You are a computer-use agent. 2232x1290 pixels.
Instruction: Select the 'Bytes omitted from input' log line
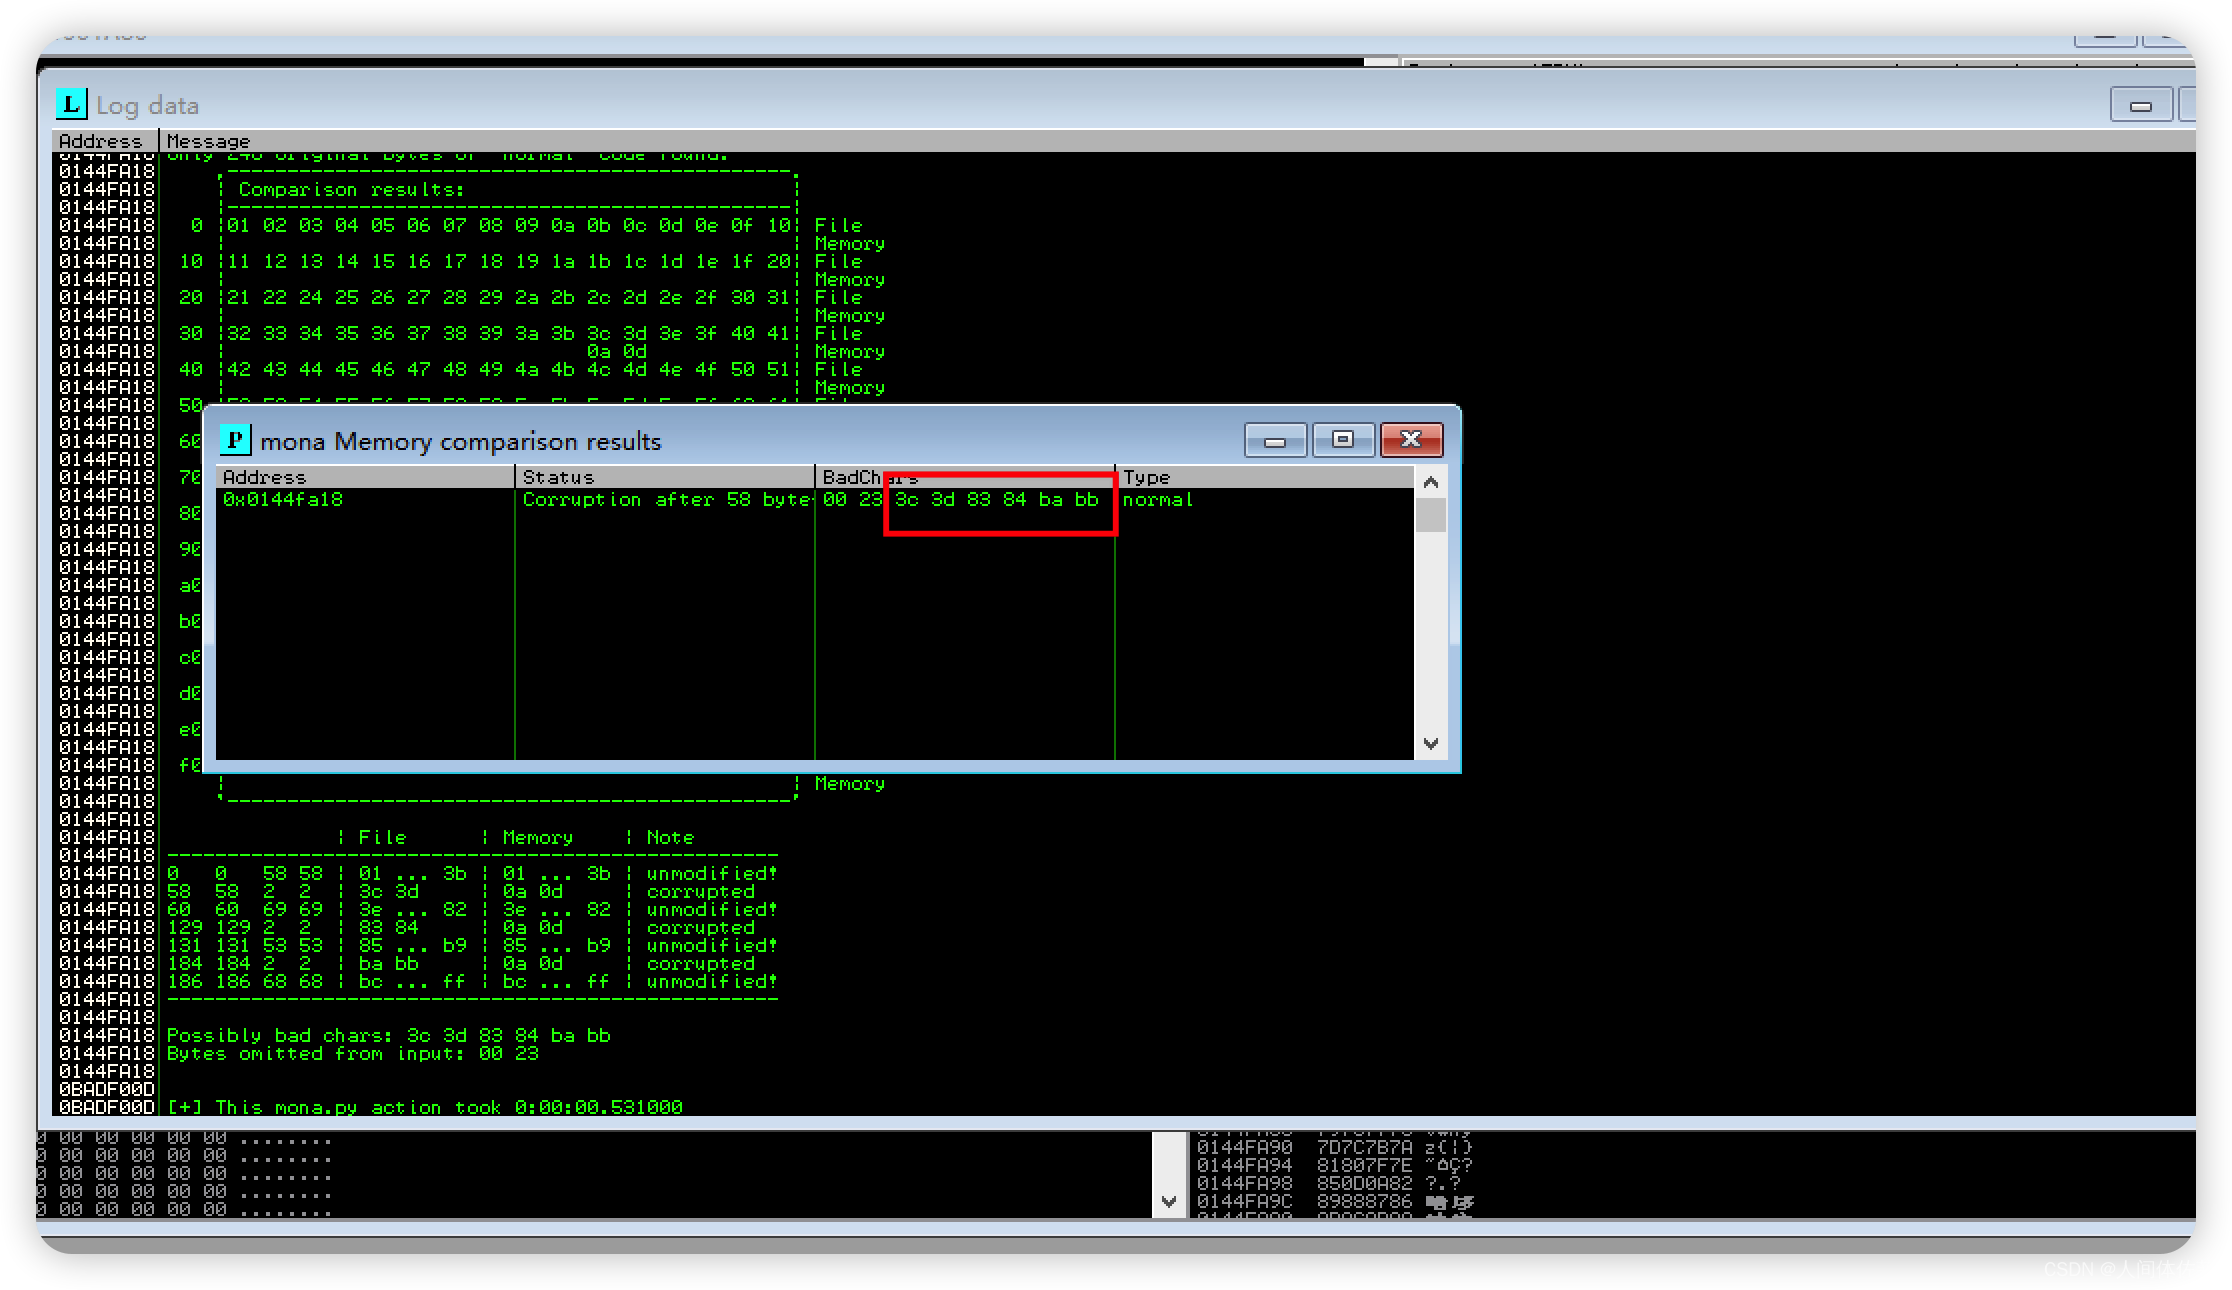point(352,1053)
